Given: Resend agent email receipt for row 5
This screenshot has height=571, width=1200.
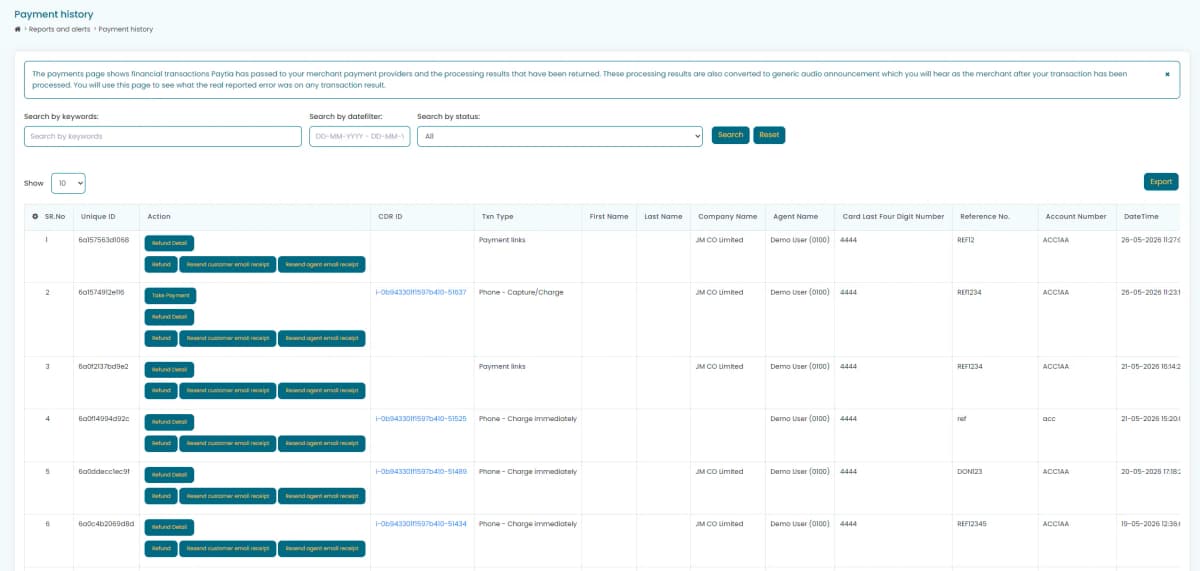Looking at the screenshot, I should point(322,496).
